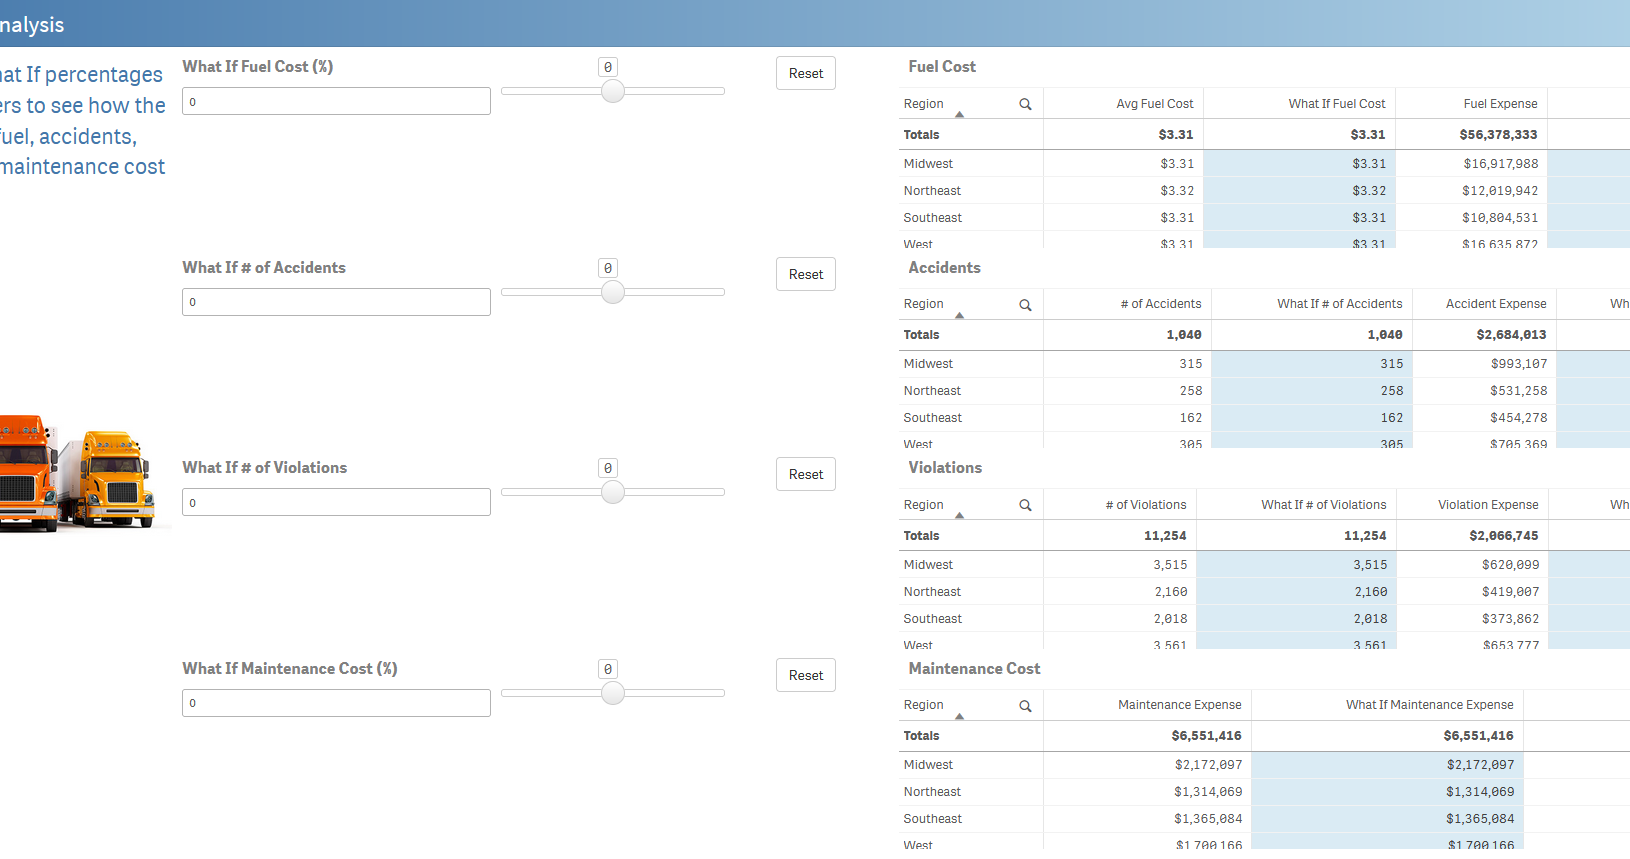Sort Fuel Cost table by Region arrow
The width and height of the screenshot is (1630, 859).
(959, 114)
